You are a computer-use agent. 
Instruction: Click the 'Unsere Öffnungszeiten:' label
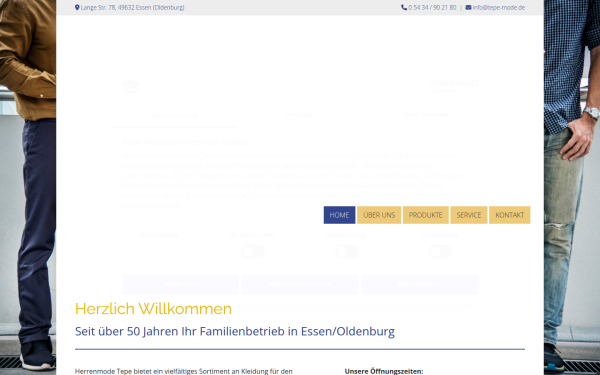[384, 371]
